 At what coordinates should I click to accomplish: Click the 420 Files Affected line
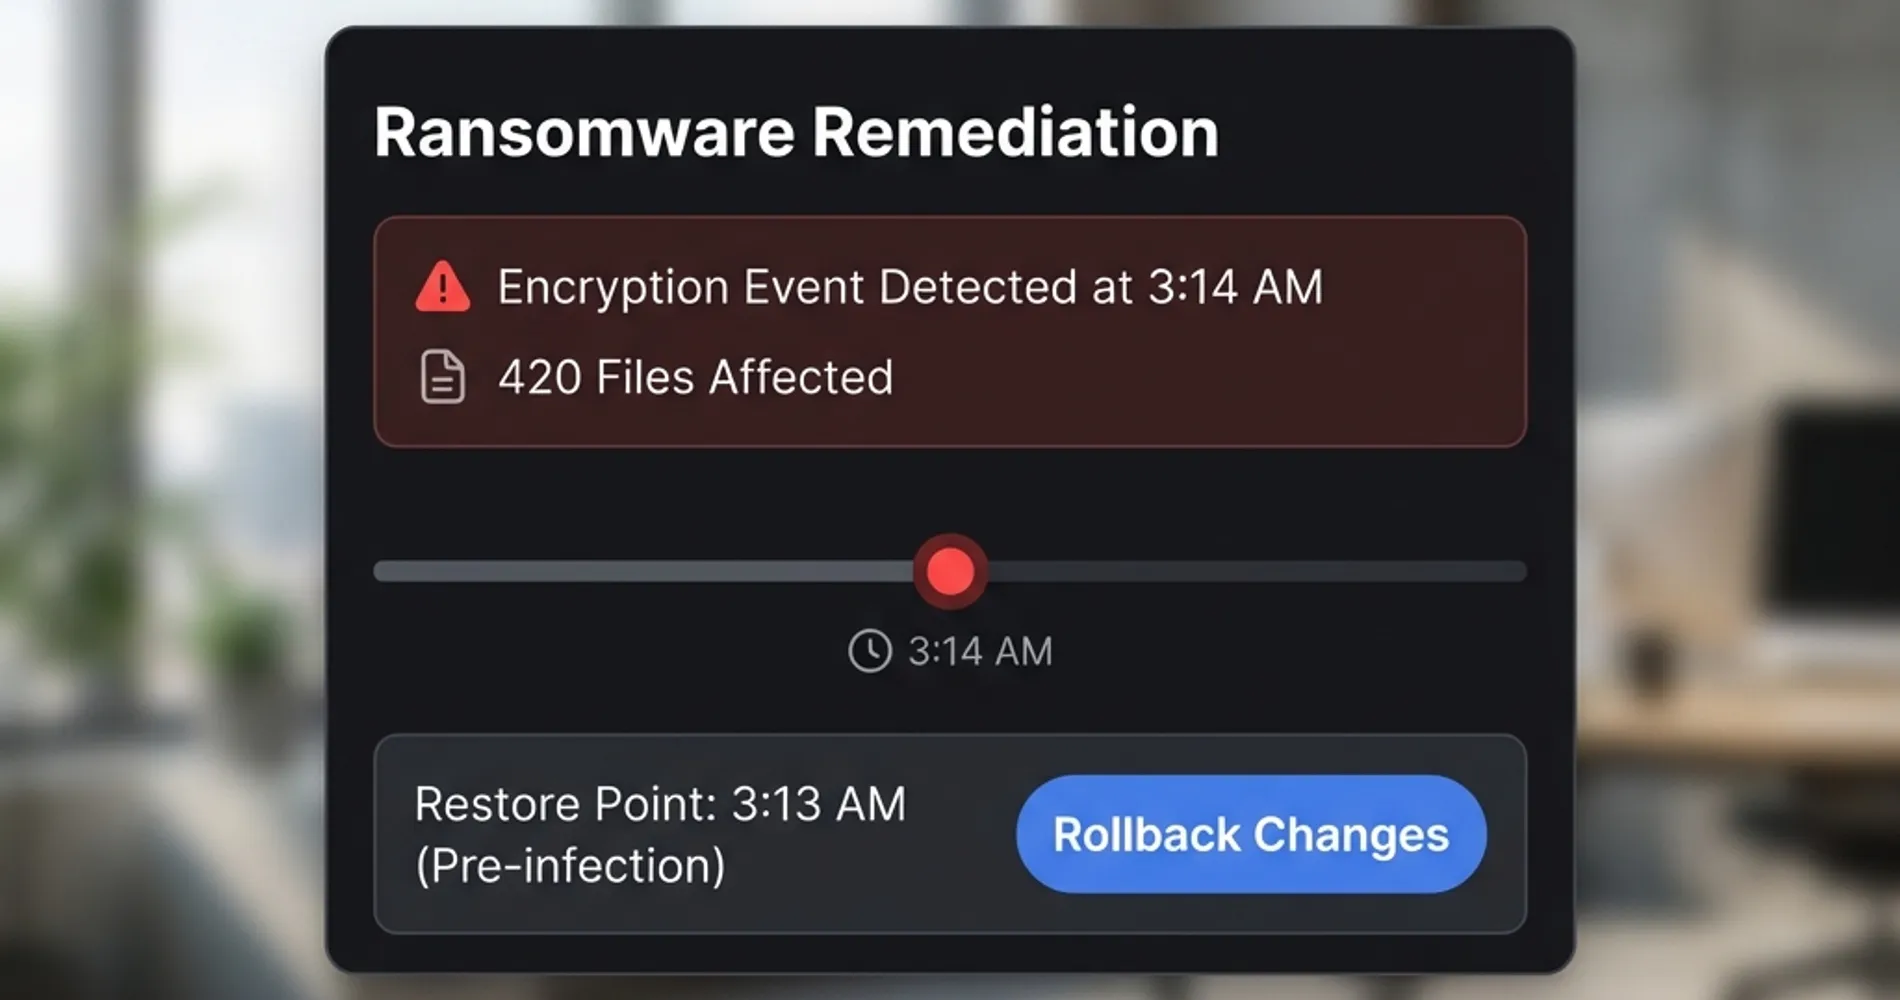pyautogui.click(x=695, y=377)
